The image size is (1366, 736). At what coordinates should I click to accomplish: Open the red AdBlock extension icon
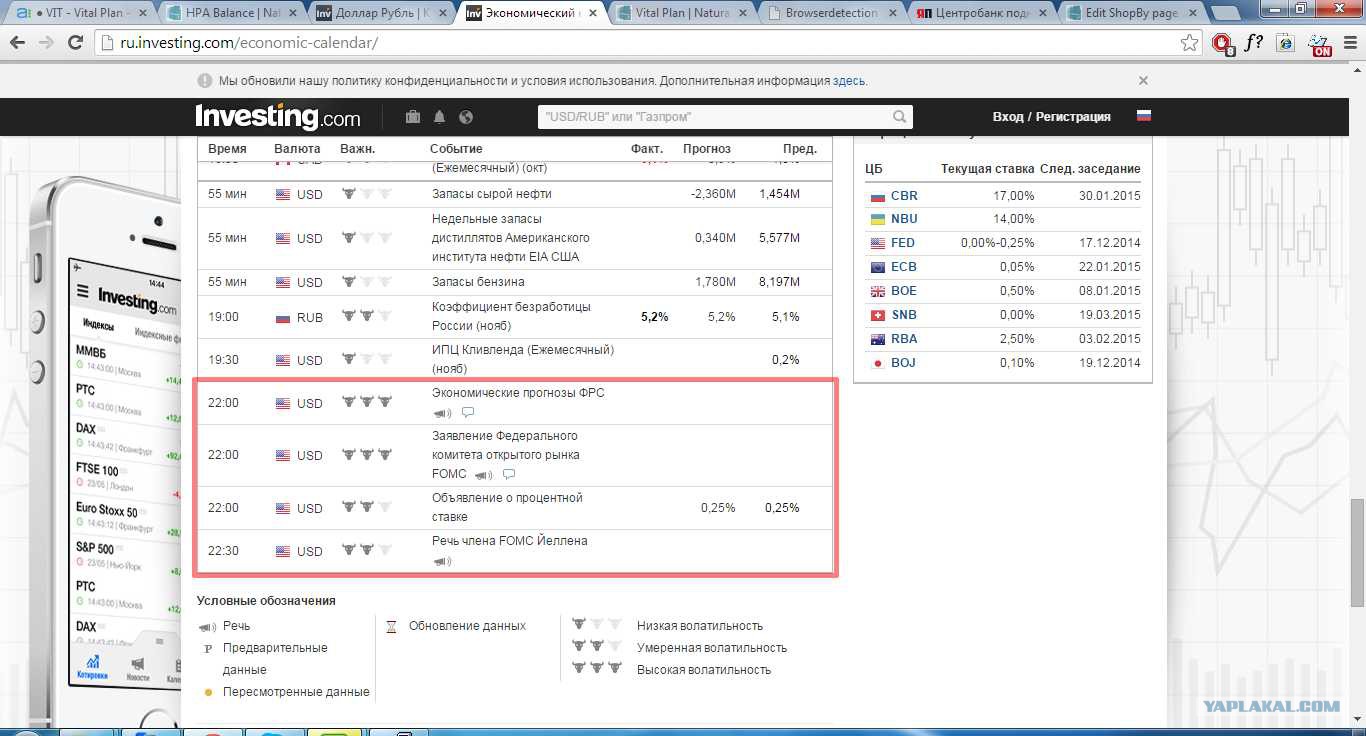point(1222,43)
